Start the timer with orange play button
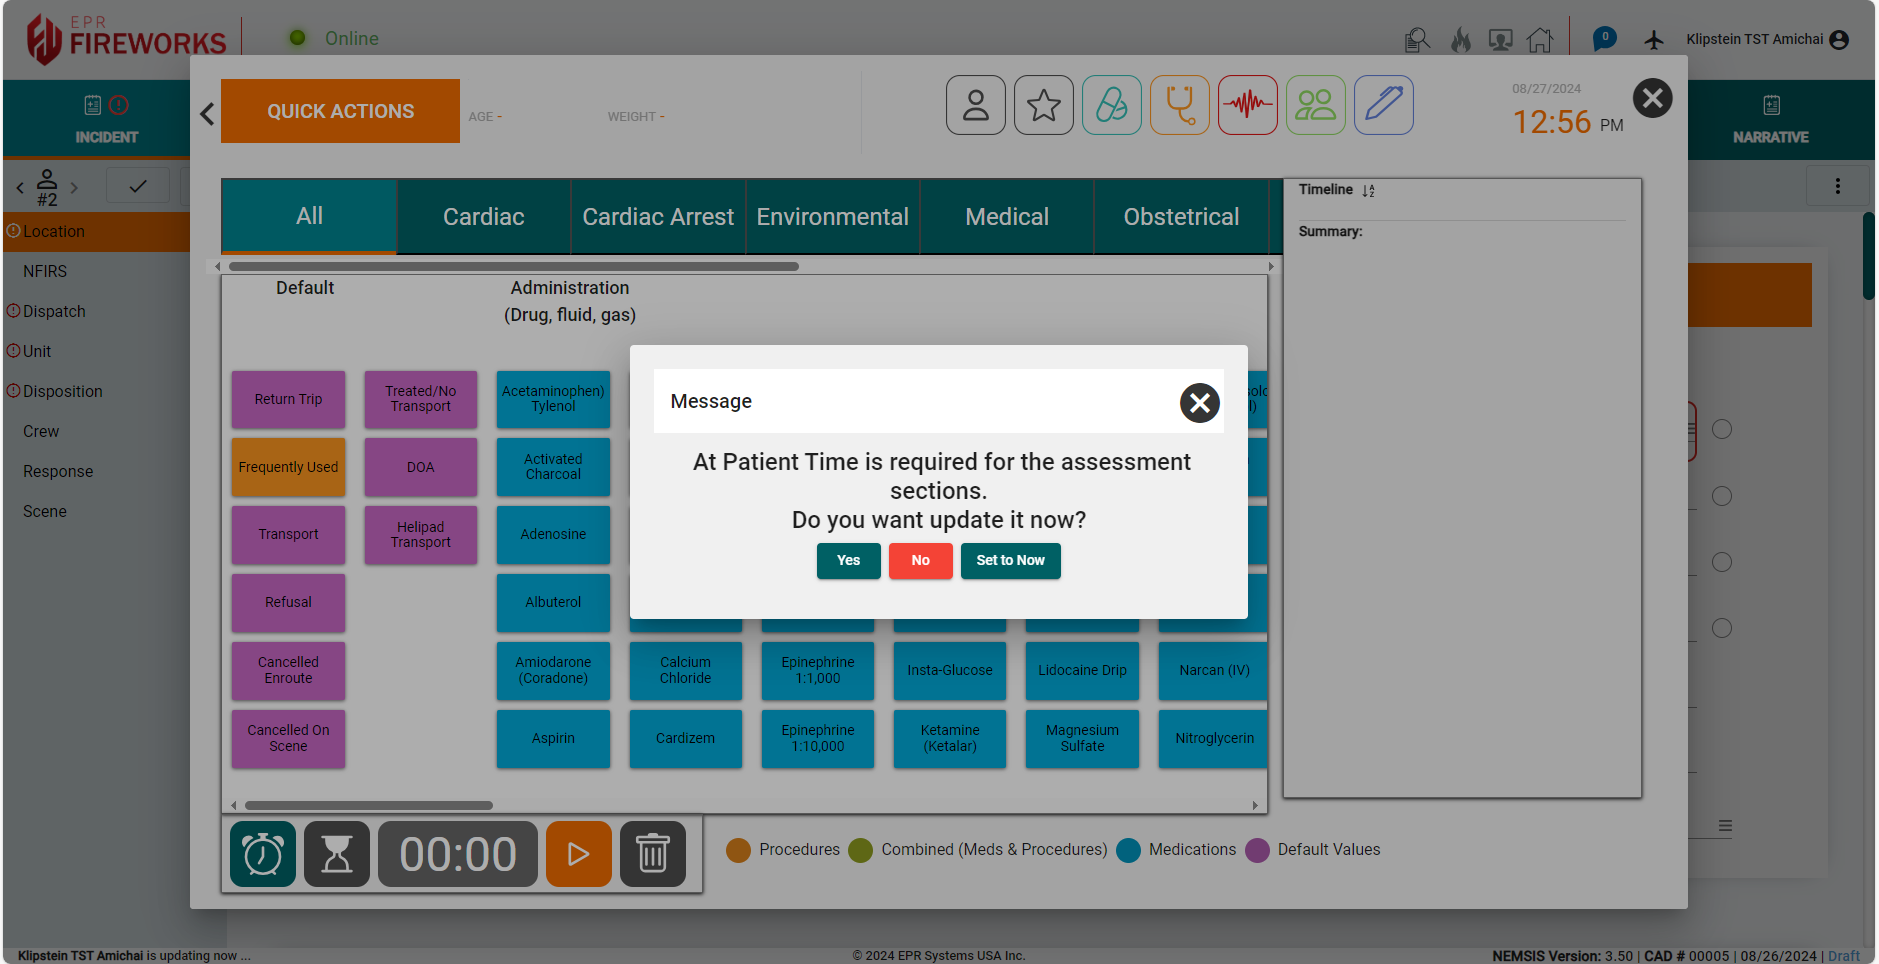 pyautogui.click(x=578, y=854)
